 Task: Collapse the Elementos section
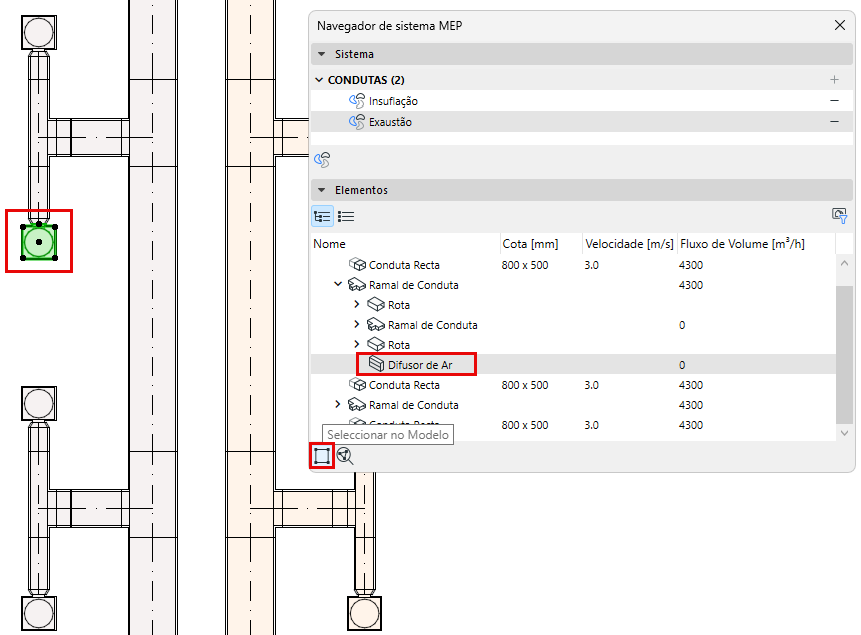pos(322,190)
